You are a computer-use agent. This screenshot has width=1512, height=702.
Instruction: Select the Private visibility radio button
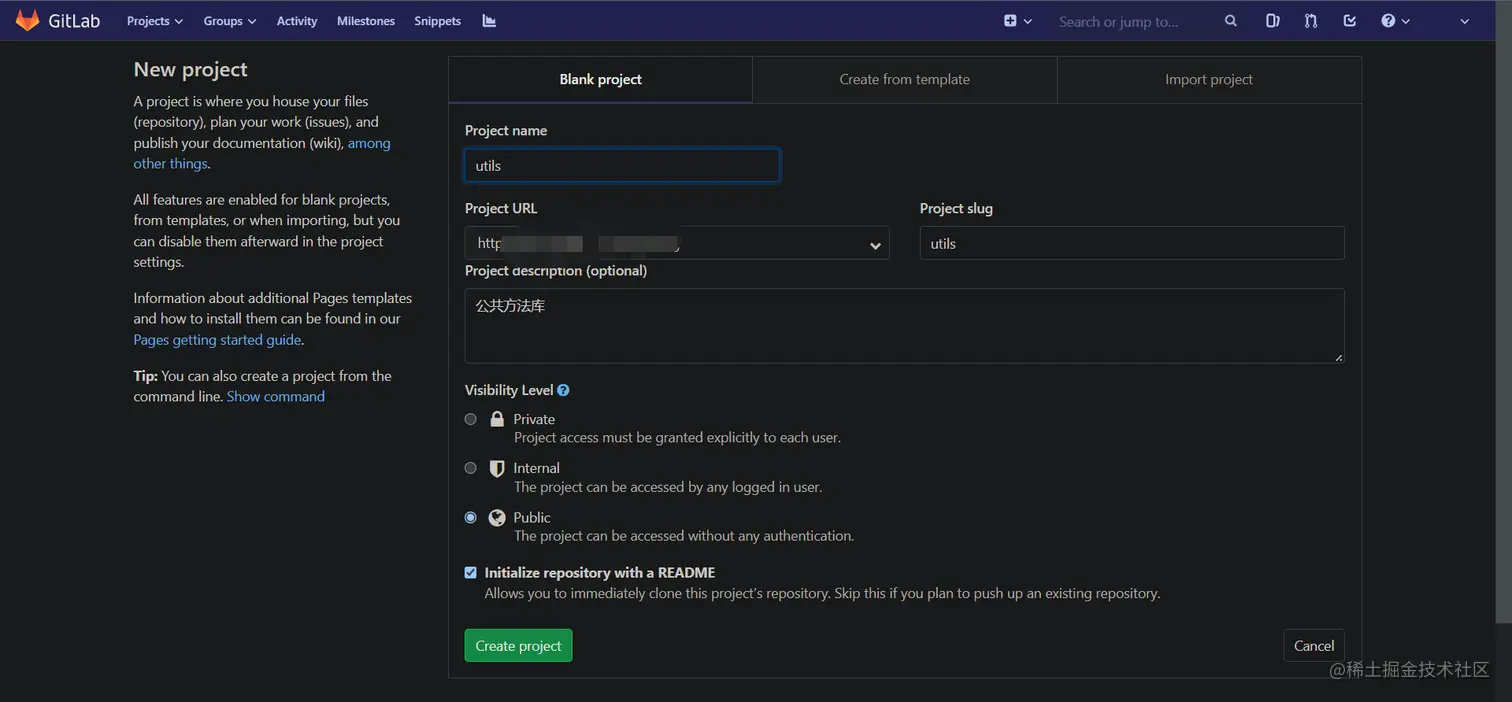point(470,419)
